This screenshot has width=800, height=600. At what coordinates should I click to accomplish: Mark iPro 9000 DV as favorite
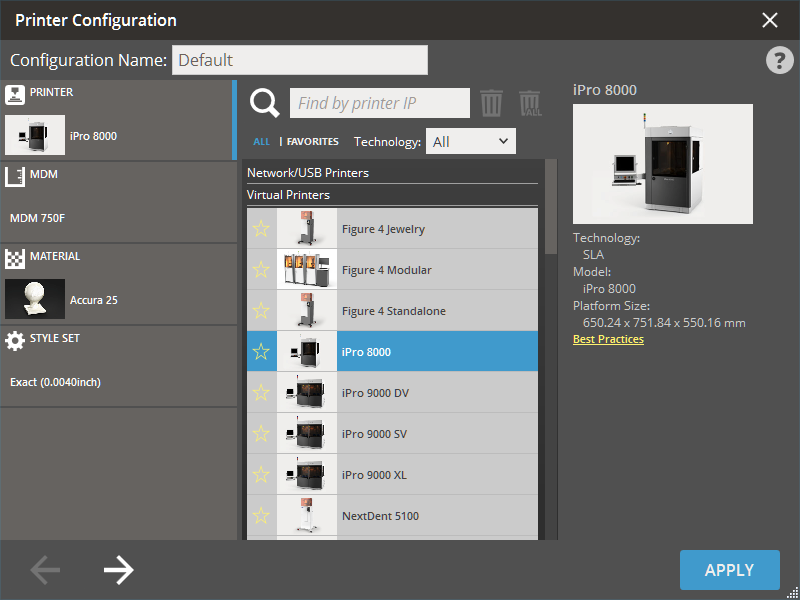(261, 392)
